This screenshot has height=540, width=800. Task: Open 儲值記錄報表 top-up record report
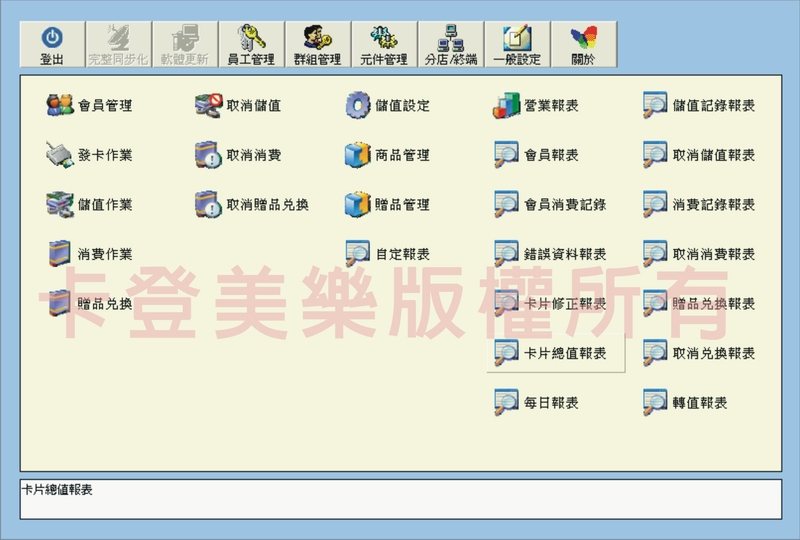(x=698, y=106)
